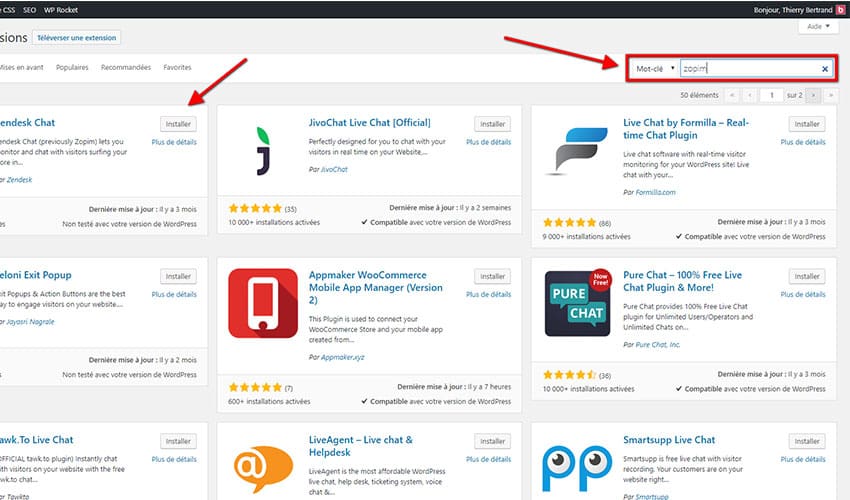The image size is (850, 500).
Task: Open Plus de détails for JivoChat
Action: click(488, 142)
